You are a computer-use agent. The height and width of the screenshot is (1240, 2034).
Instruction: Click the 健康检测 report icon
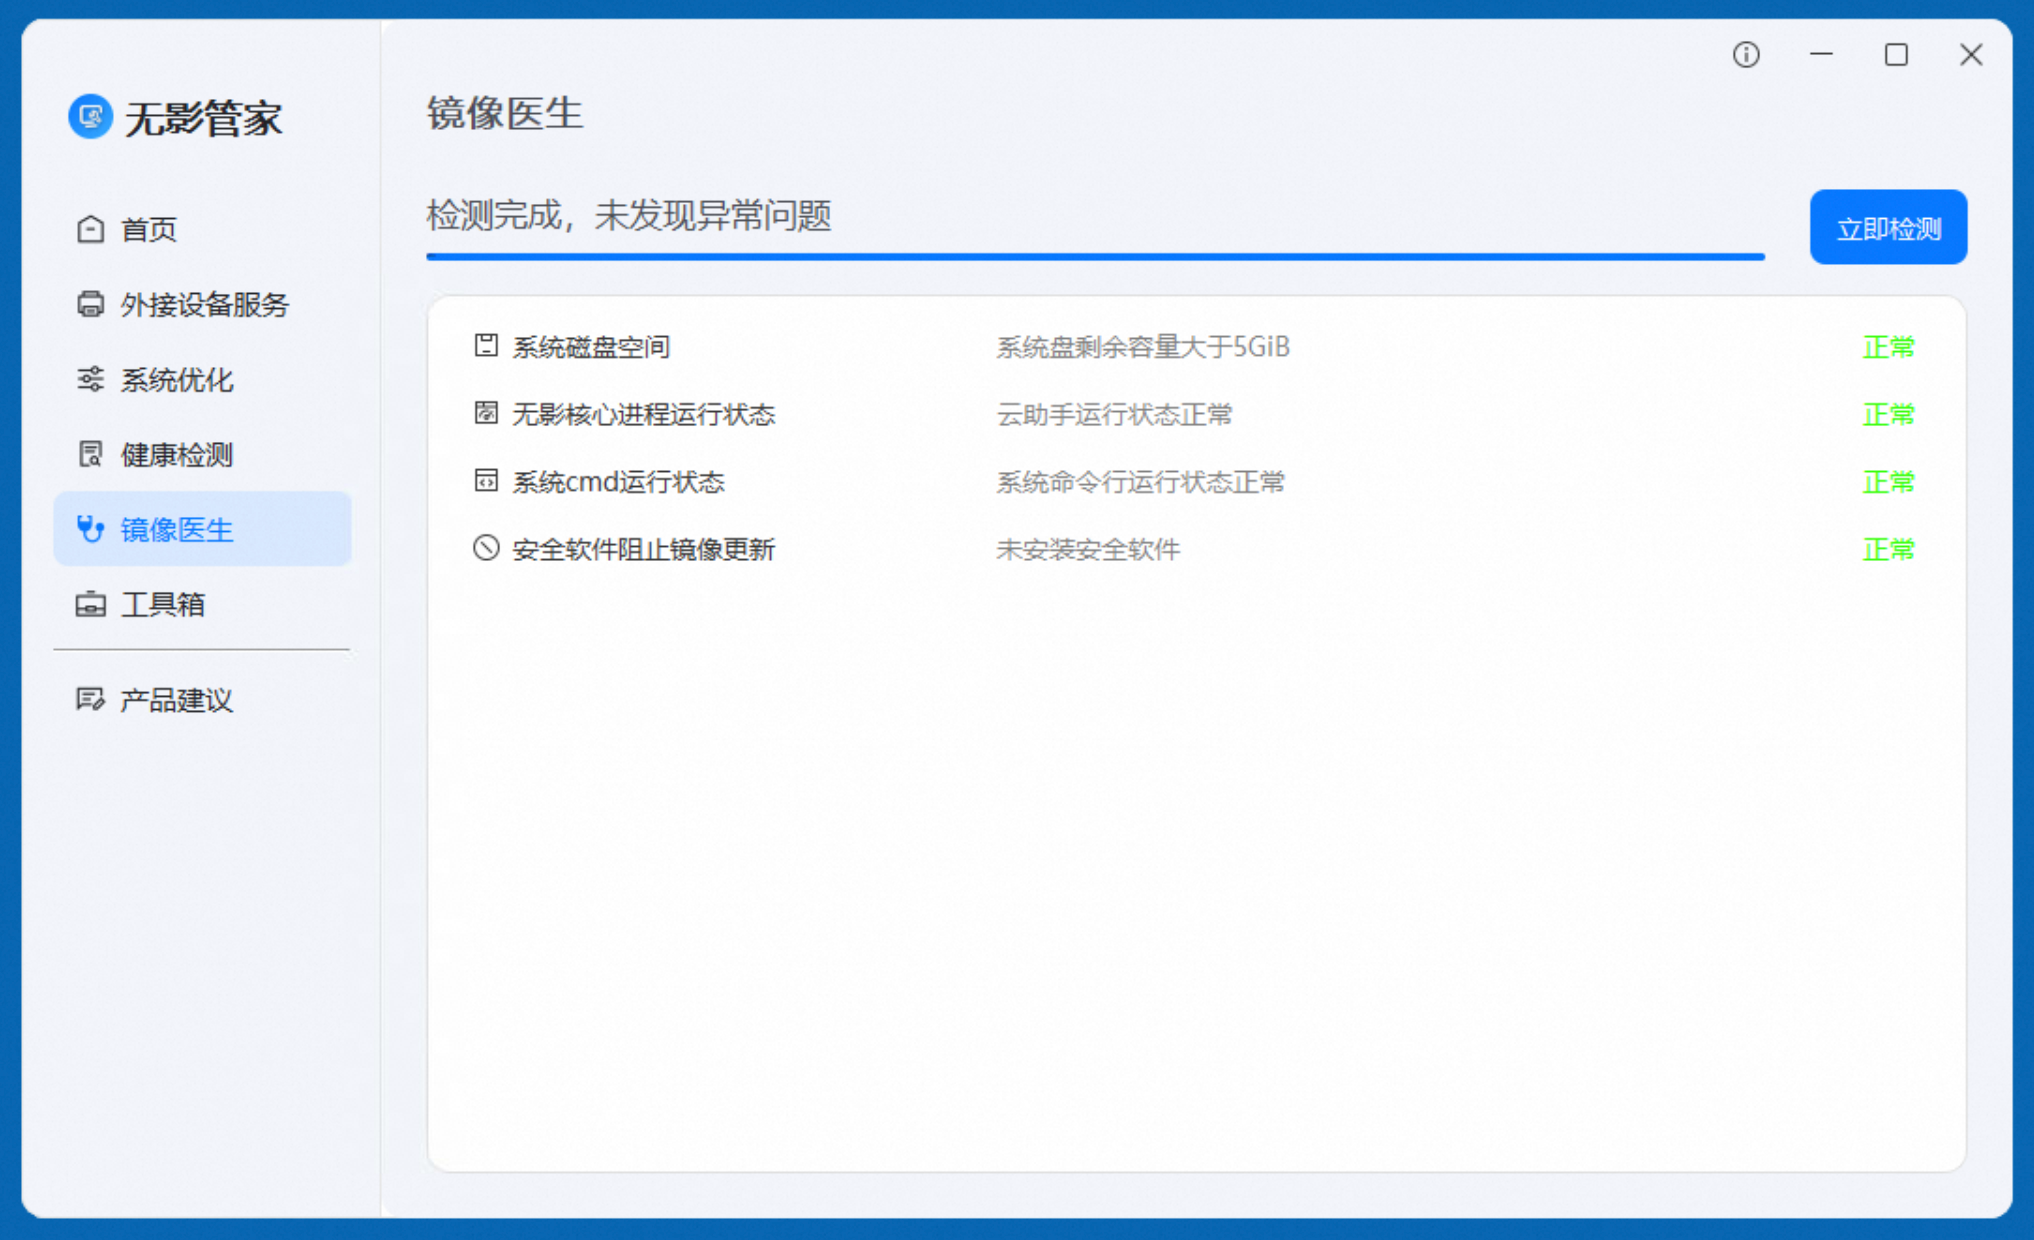coord(90,454)
